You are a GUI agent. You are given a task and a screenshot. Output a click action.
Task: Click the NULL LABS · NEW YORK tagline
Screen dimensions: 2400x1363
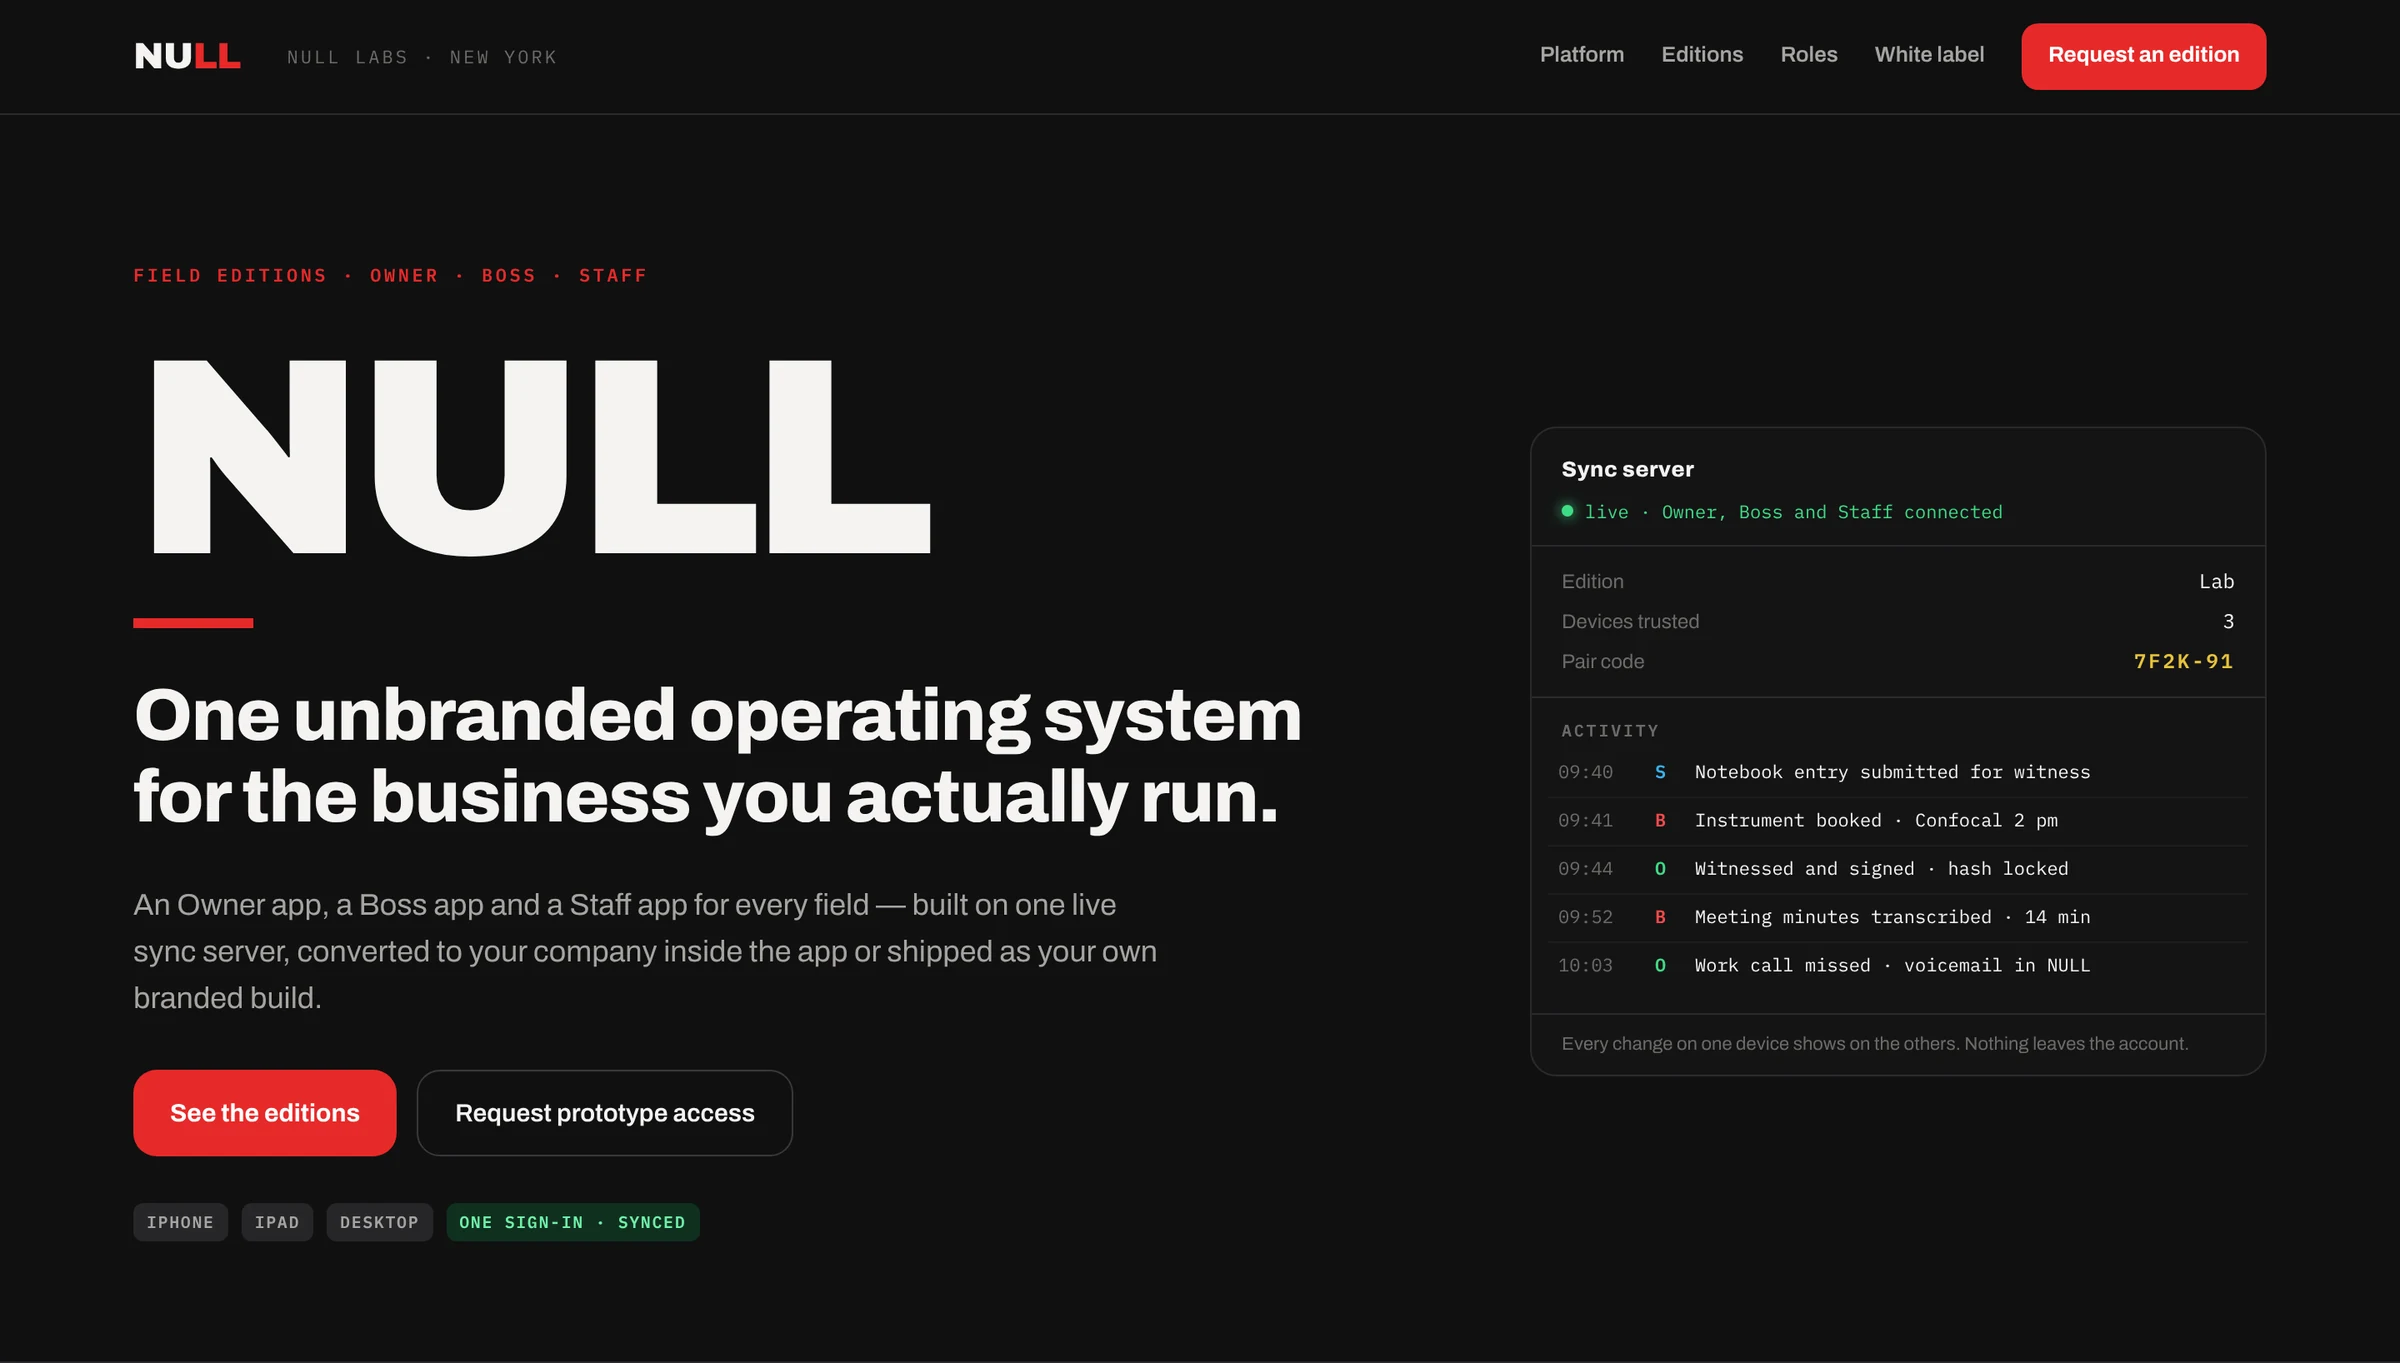421,57
